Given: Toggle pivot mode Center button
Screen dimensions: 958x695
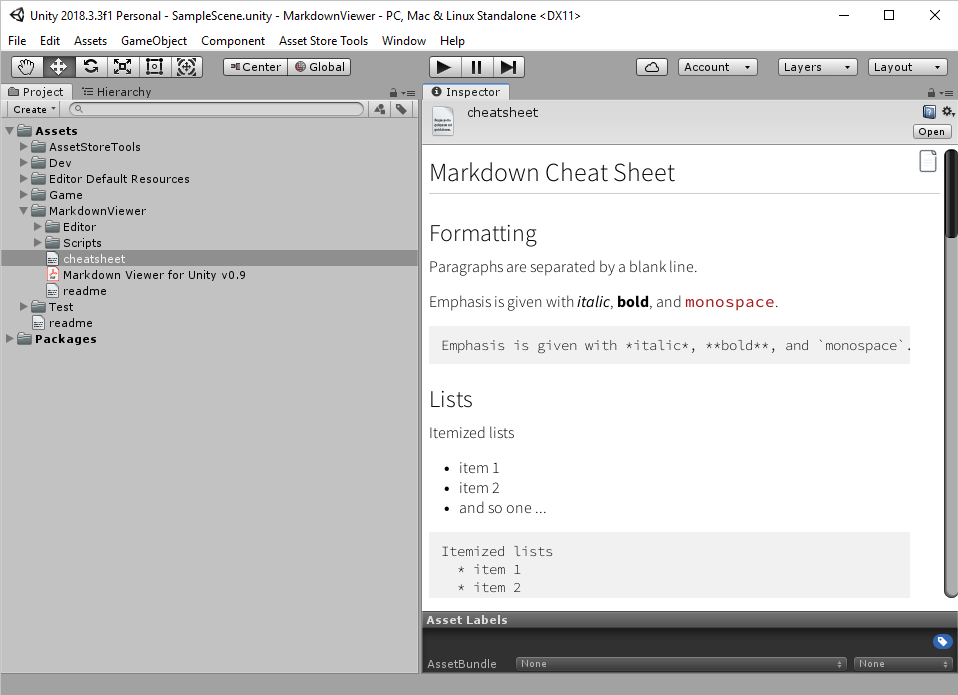Looking at the screenshot, I should (255, 67).
